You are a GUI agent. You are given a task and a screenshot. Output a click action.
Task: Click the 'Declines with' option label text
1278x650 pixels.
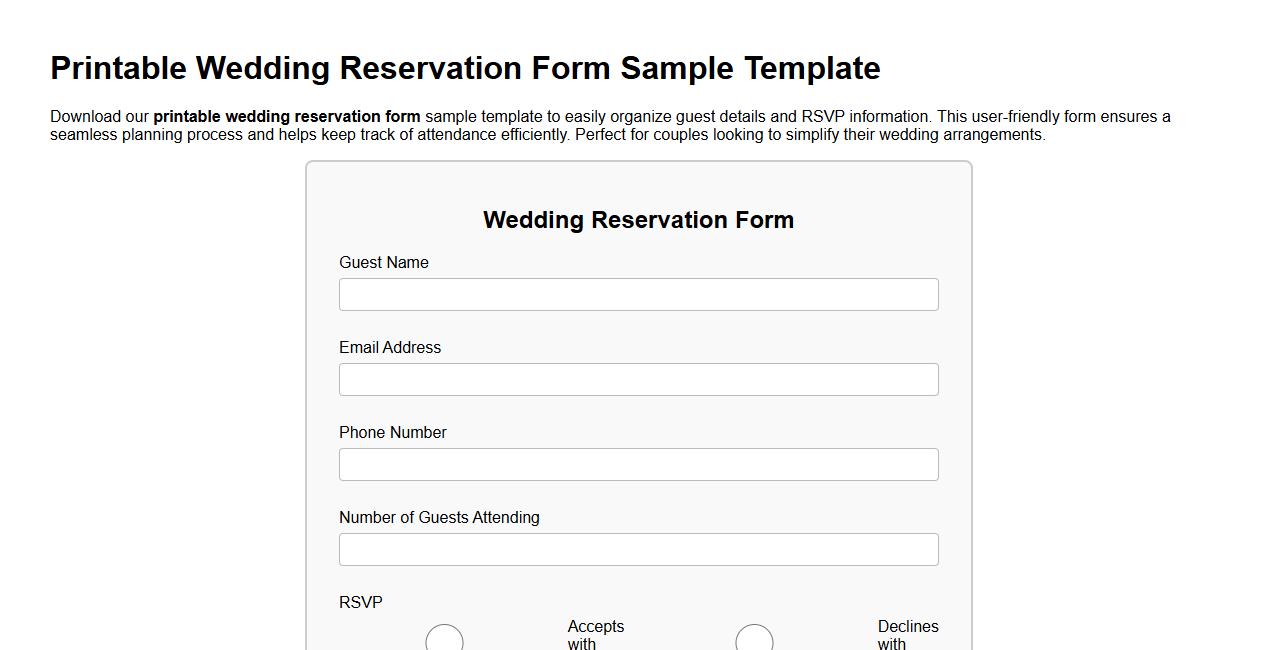(908, 634)
